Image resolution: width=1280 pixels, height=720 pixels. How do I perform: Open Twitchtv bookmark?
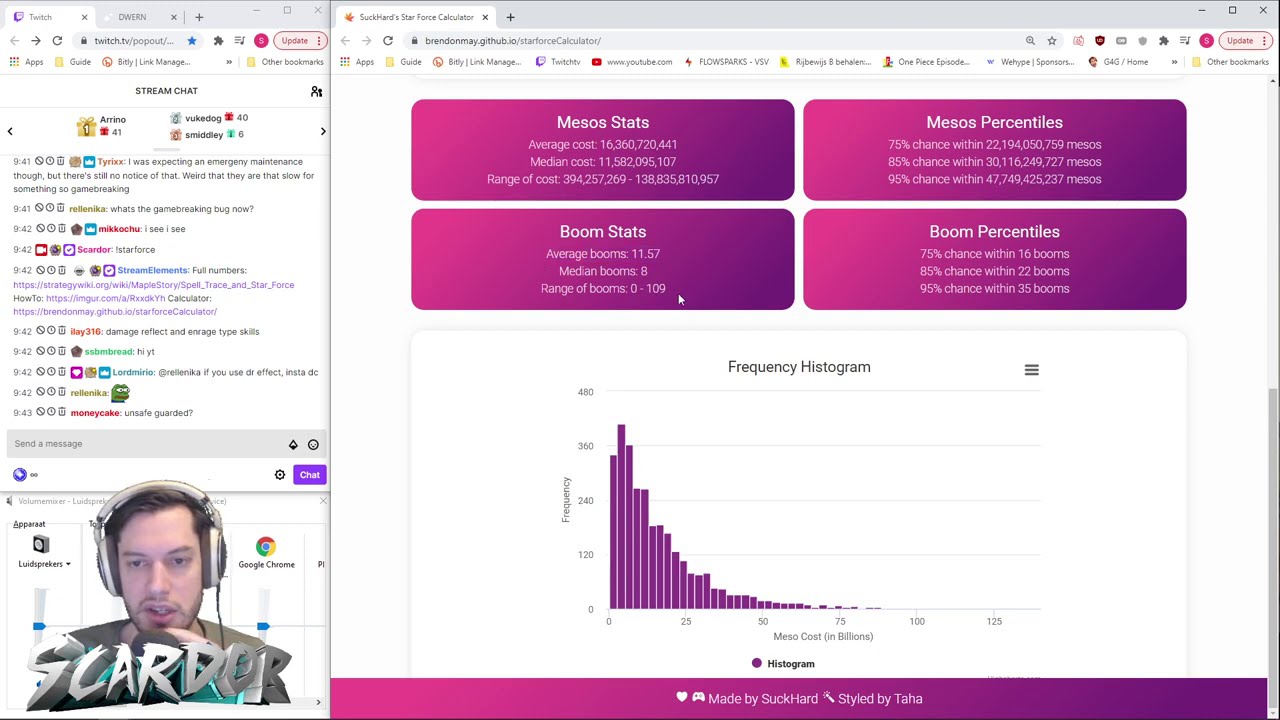[558, 62]
